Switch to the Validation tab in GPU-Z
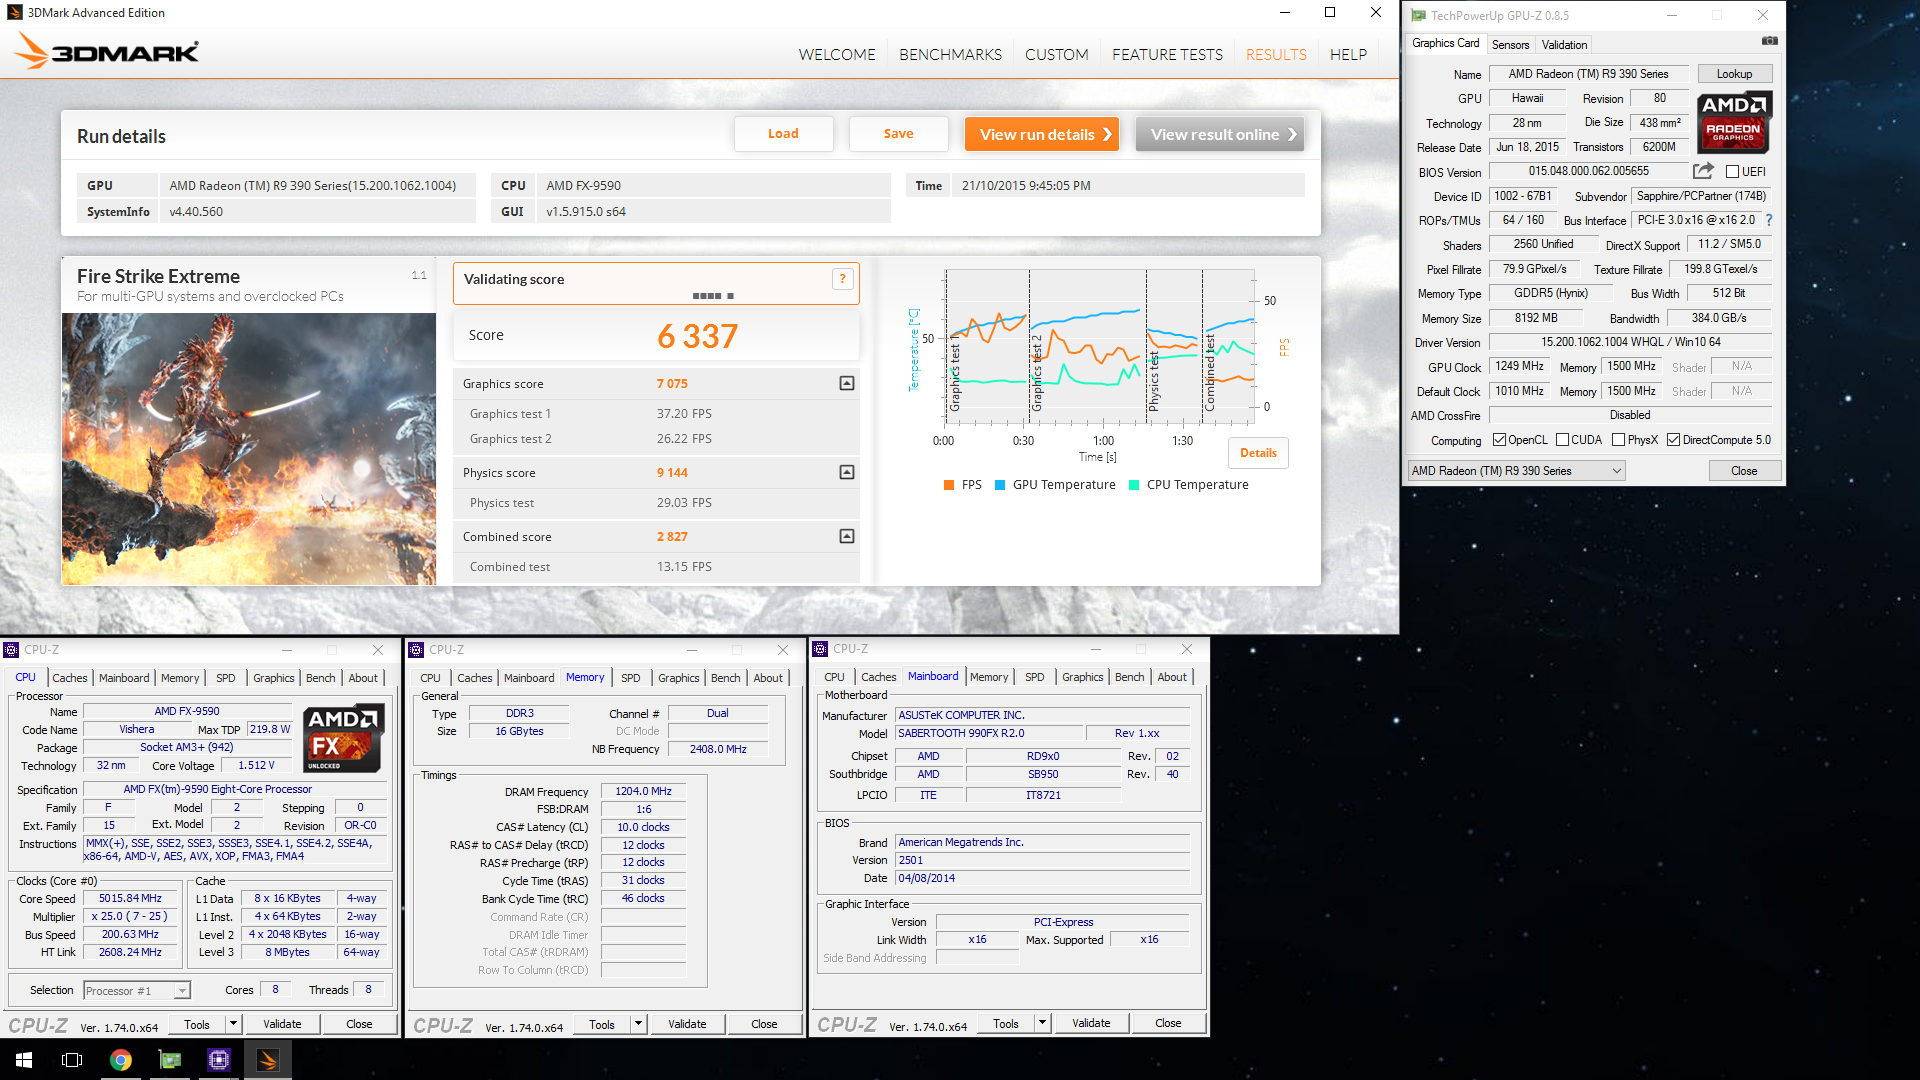Image resolution: width=1920 pixels, height=1080 pixels. 1564,45
